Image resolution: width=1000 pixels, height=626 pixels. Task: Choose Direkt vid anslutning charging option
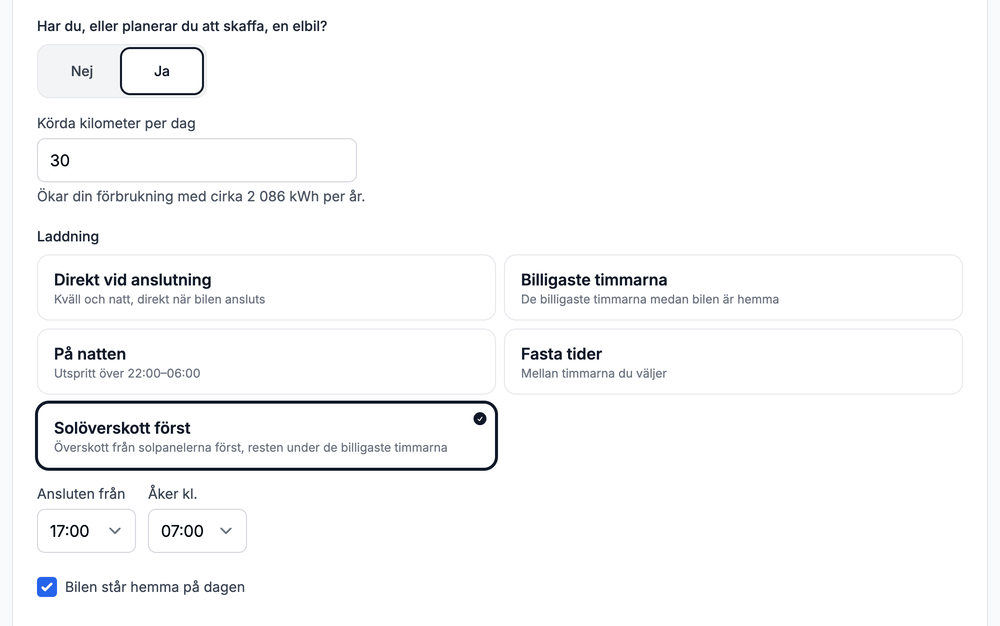[x=266, y=288]
